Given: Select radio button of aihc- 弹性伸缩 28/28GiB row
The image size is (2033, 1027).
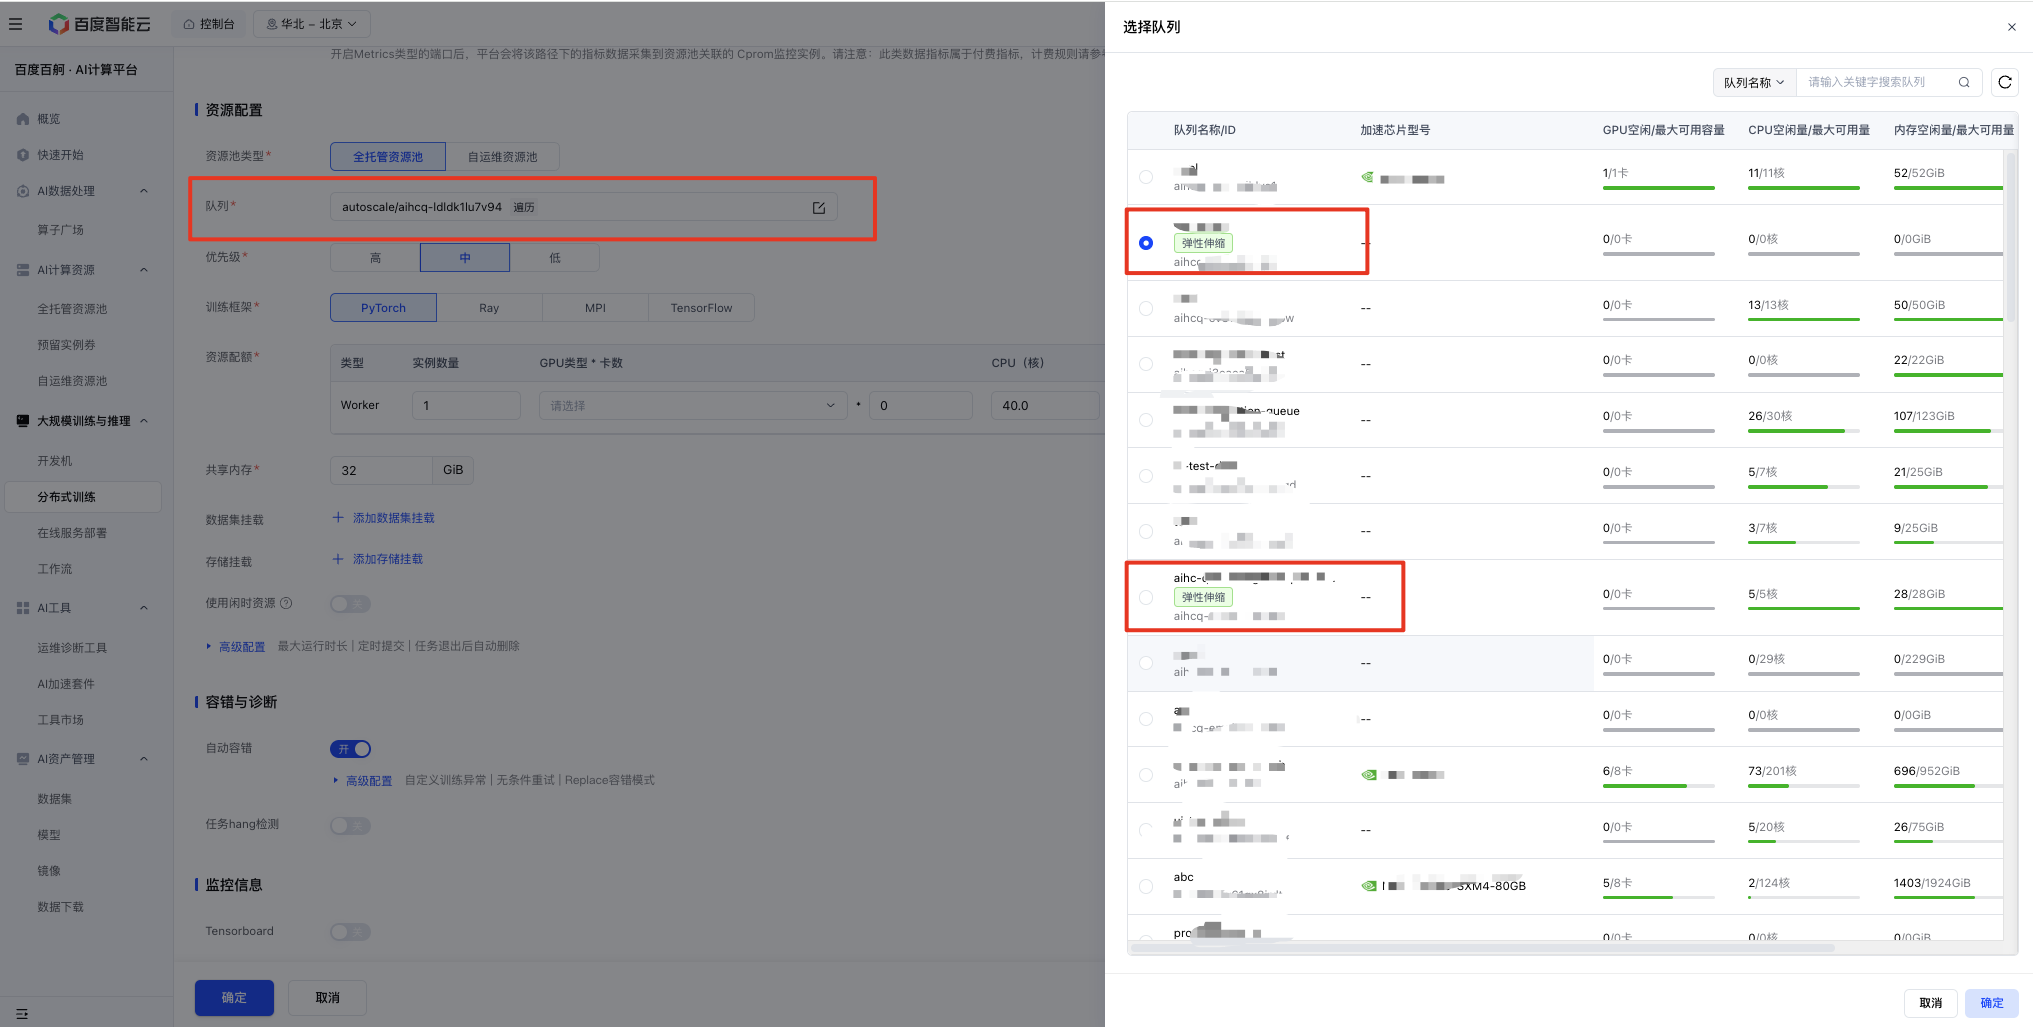Looking at the screenshot, I should (x=1146, y=597).
